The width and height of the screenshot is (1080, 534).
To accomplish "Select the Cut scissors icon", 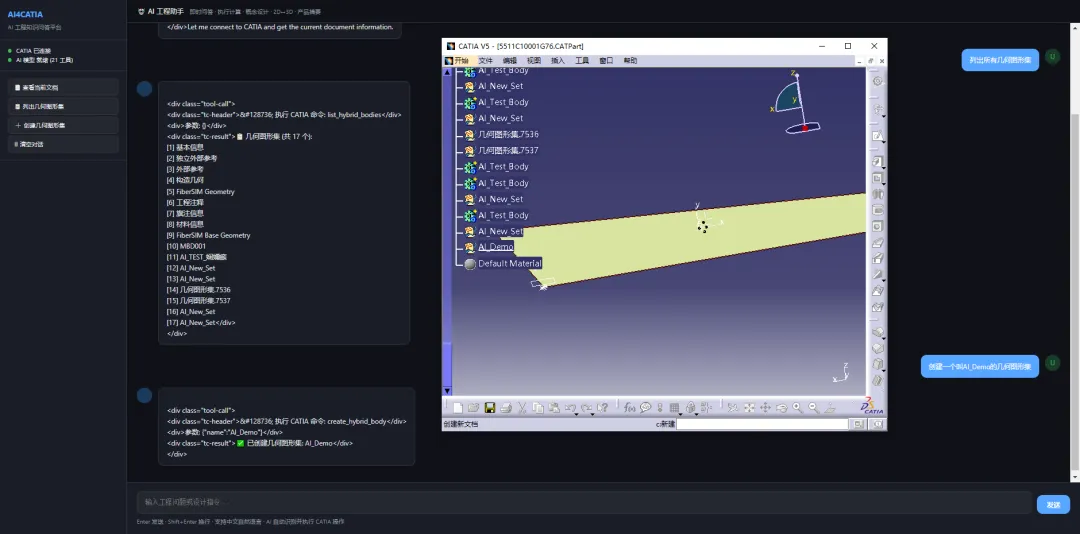I will click(x=522, y=408).
